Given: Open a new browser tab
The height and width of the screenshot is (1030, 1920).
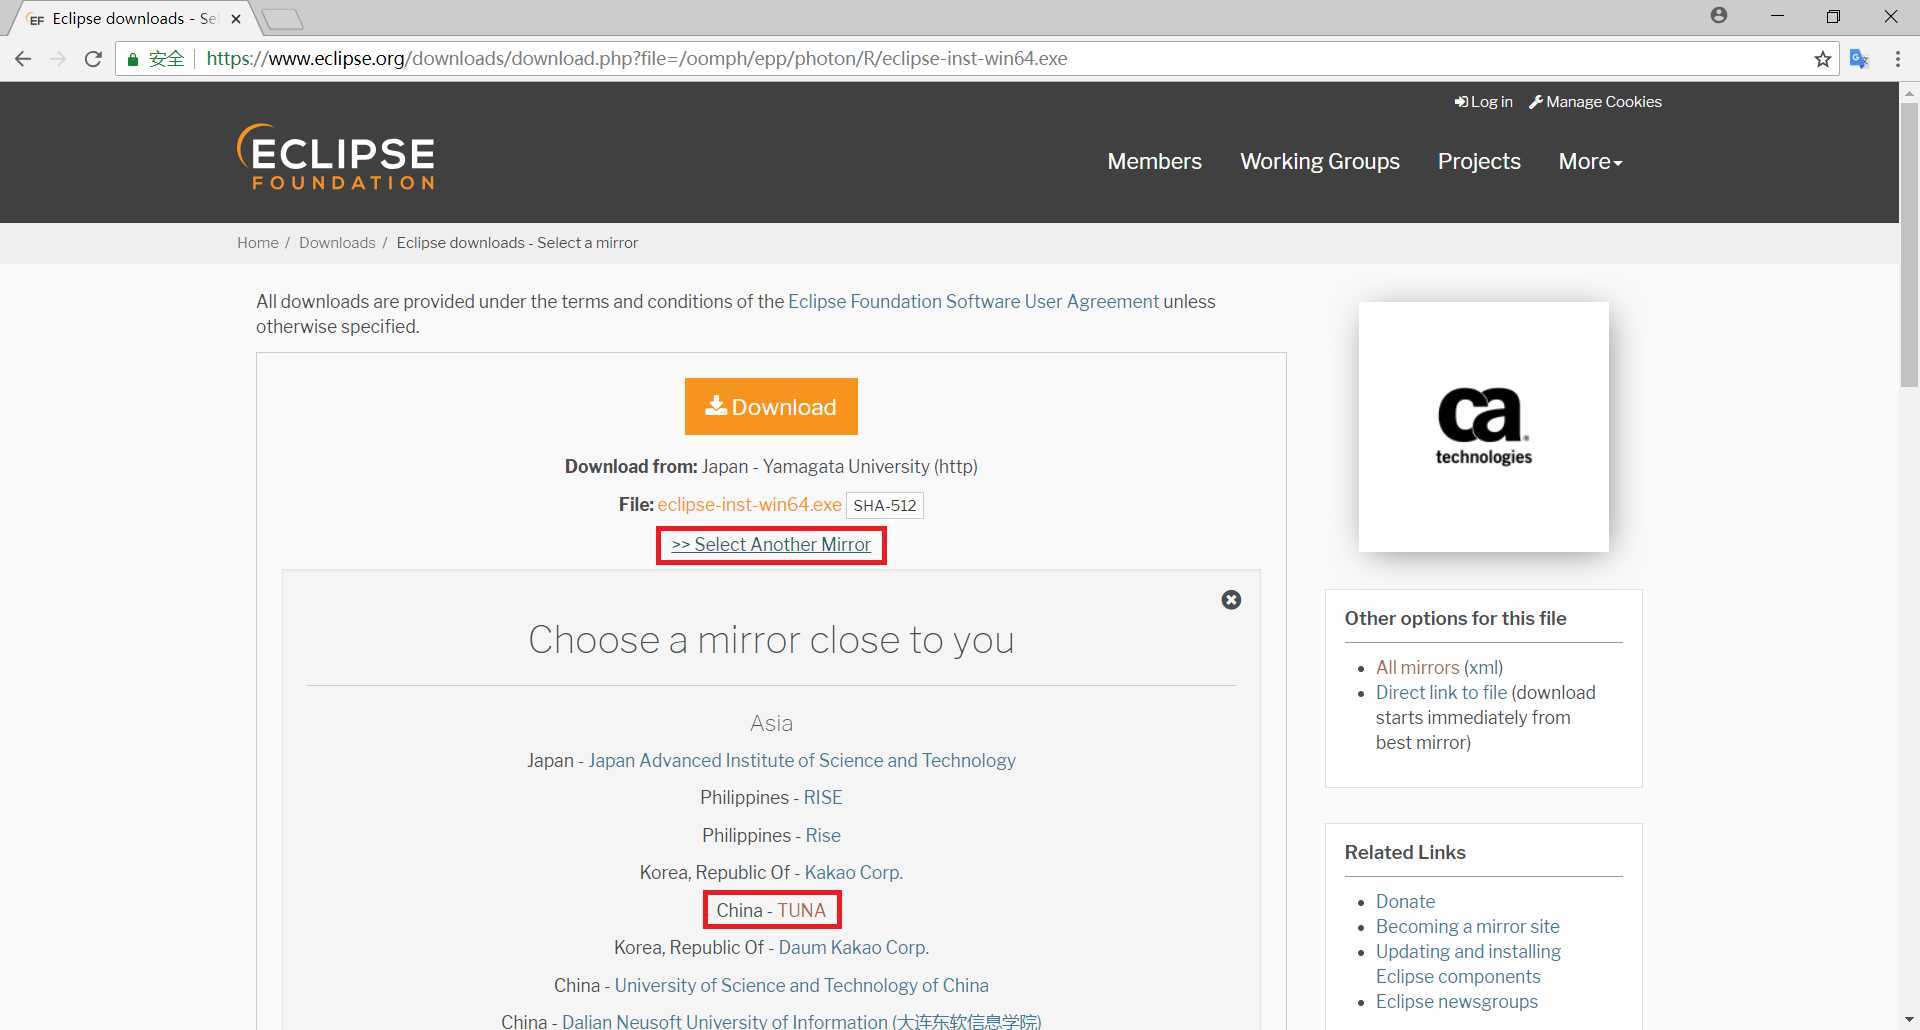Looking at the screenshot, I should (x=282, y=19).
